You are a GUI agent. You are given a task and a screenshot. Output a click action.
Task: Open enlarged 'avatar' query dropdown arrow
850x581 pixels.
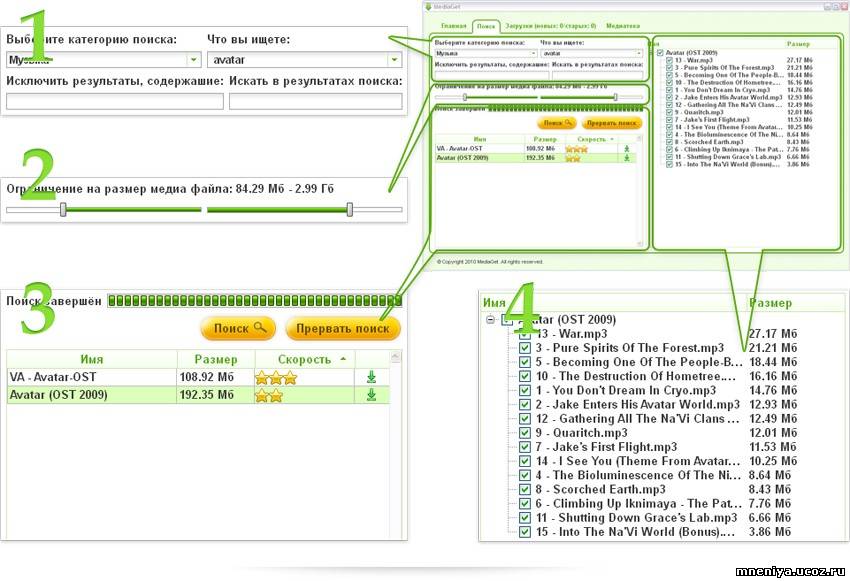(x=395, y=60)
